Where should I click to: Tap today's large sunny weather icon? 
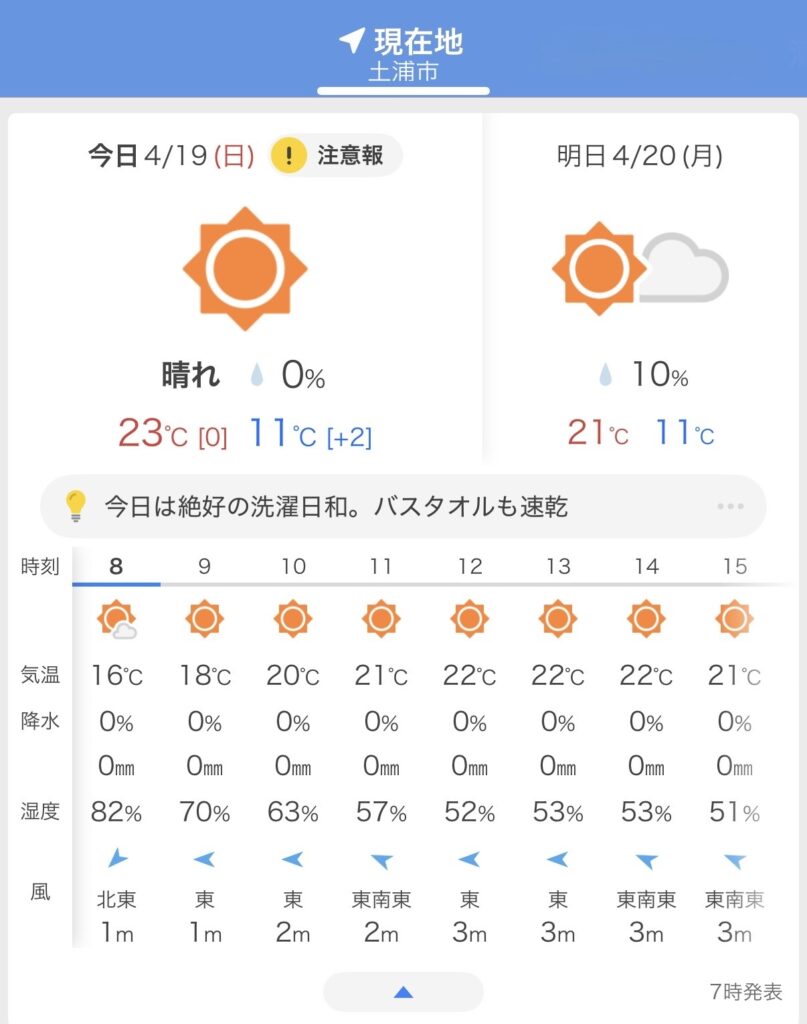(245, 269)
